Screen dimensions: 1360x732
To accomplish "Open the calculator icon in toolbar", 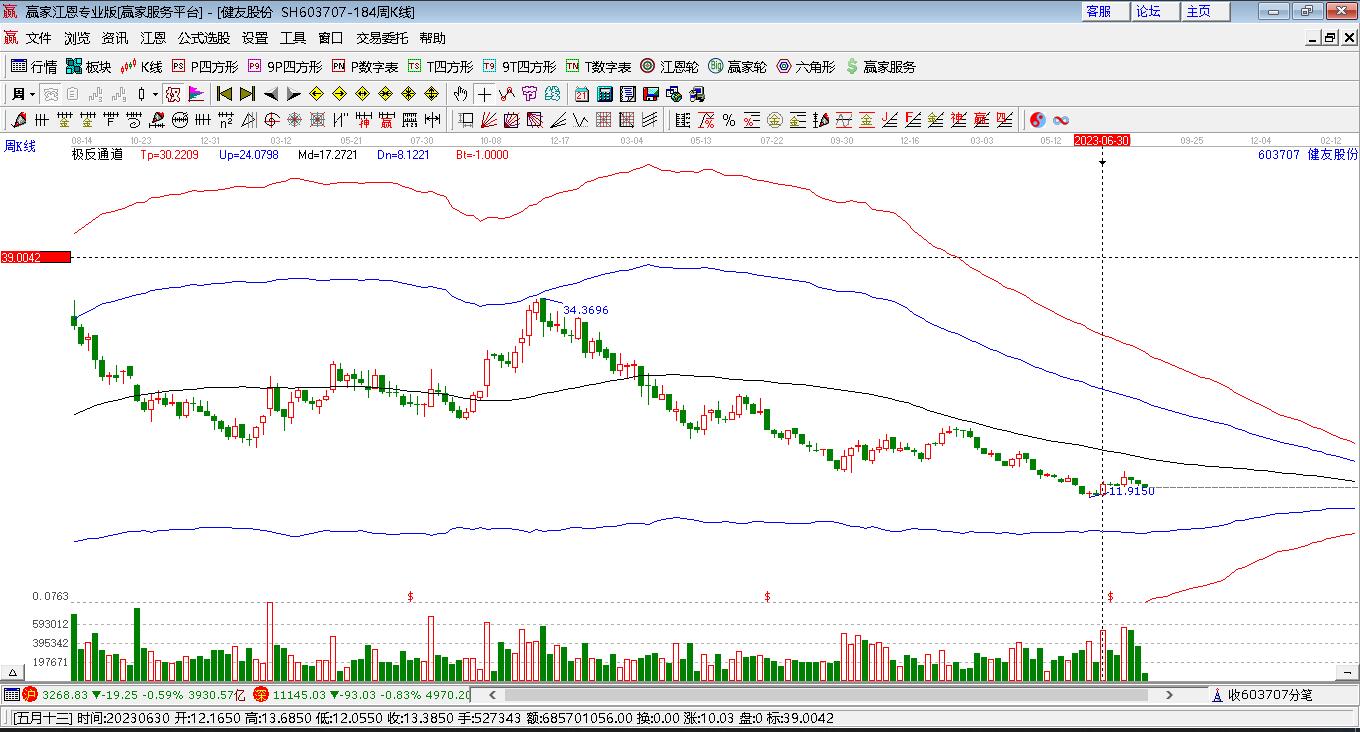I will (604, 94).
